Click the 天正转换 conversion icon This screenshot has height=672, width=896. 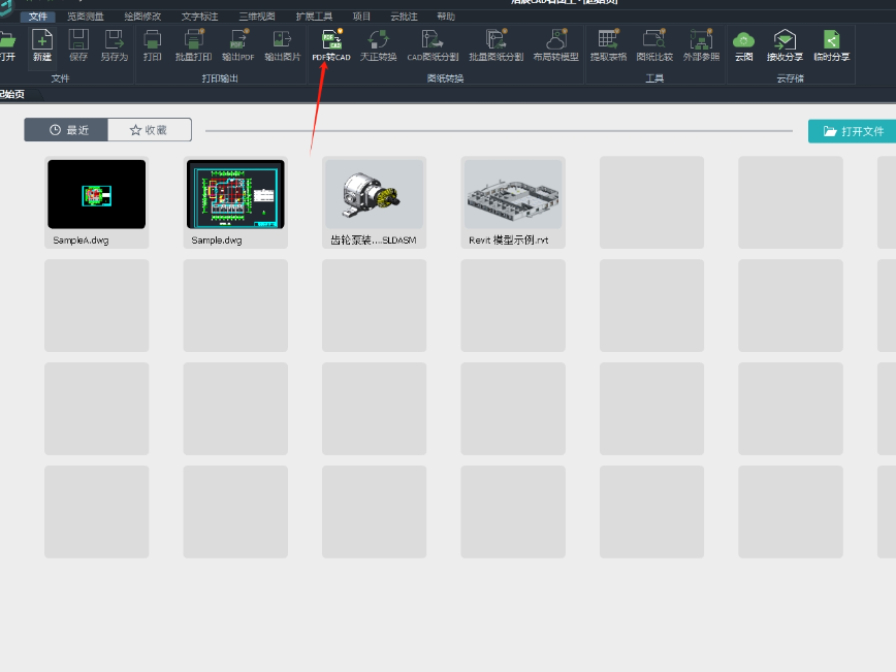click(x=378, y=40)
